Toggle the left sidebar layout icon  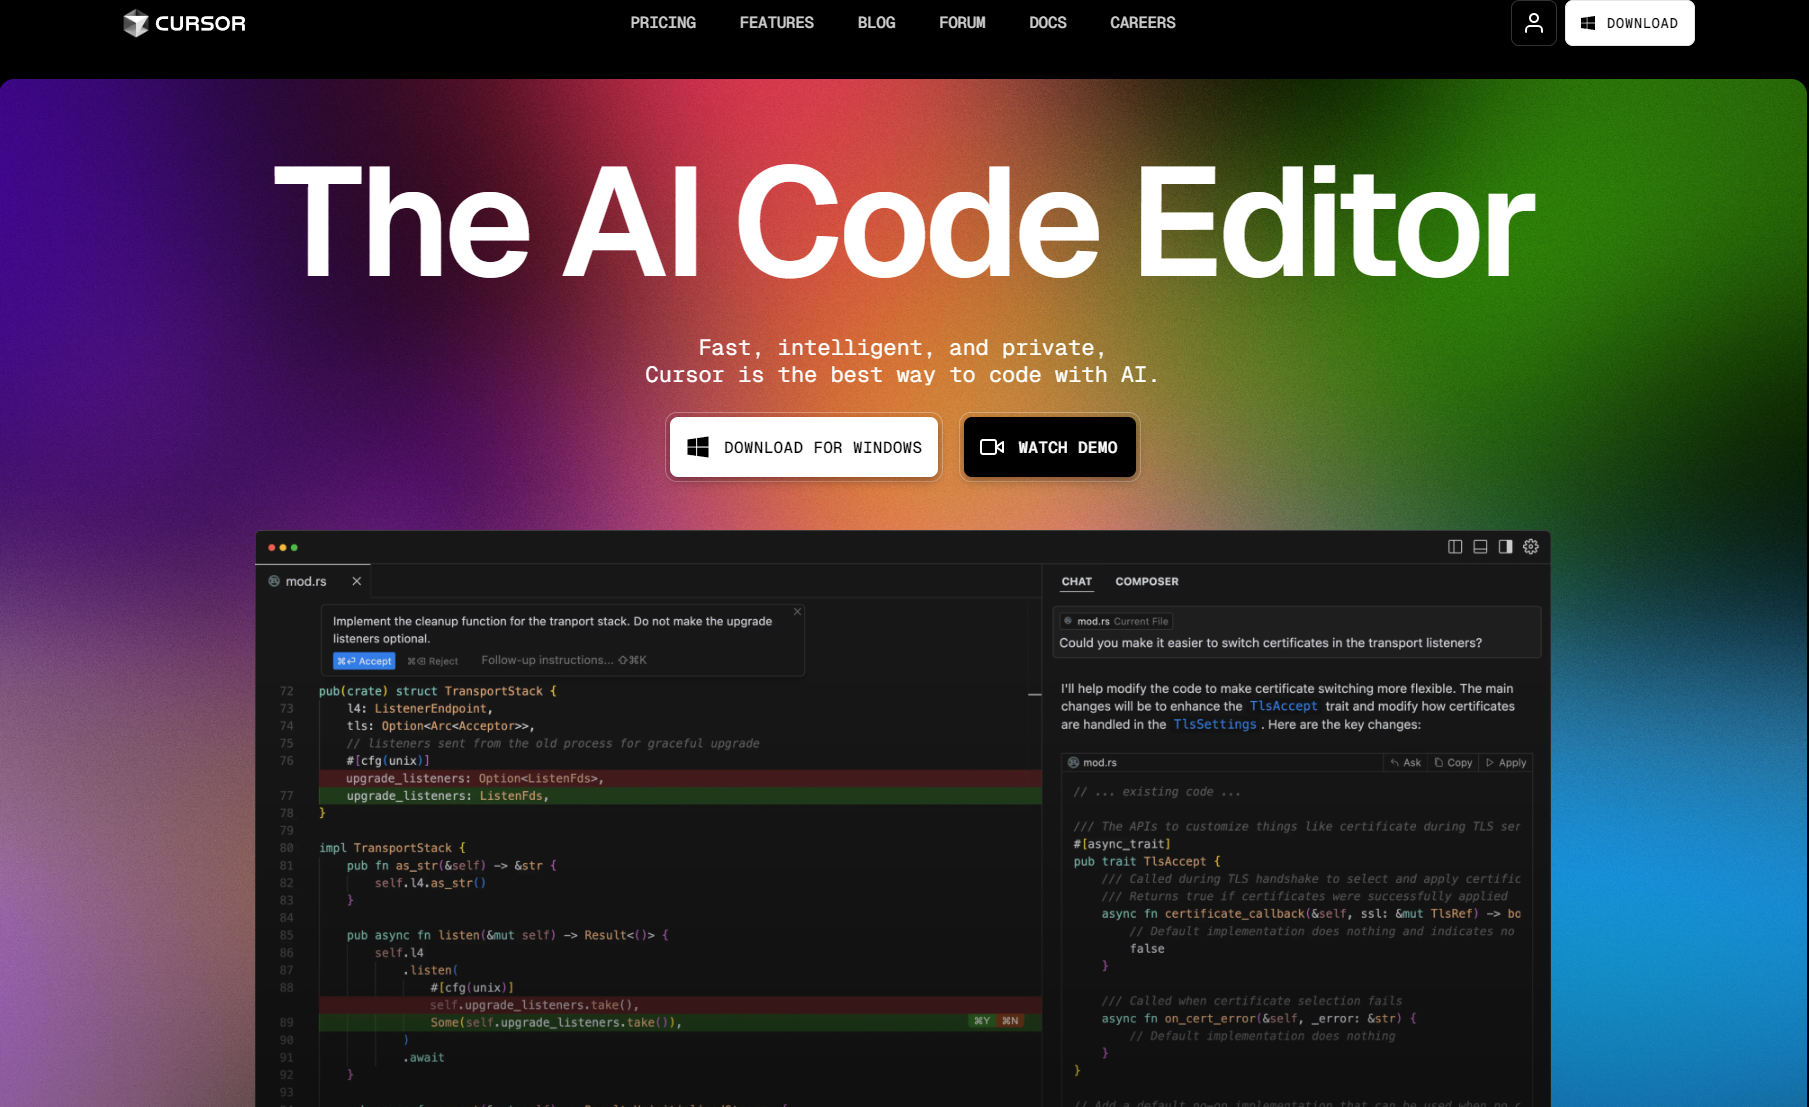coord(1455,547)
